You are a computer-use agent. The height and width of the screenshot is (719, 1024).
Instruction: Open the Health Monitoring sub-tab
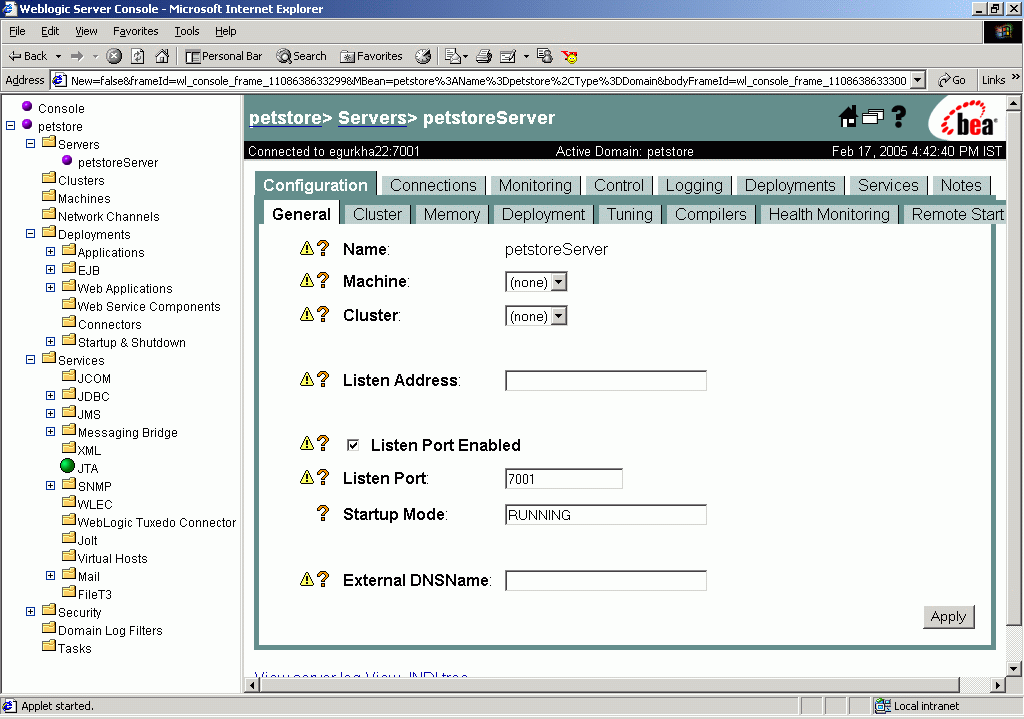829,214
